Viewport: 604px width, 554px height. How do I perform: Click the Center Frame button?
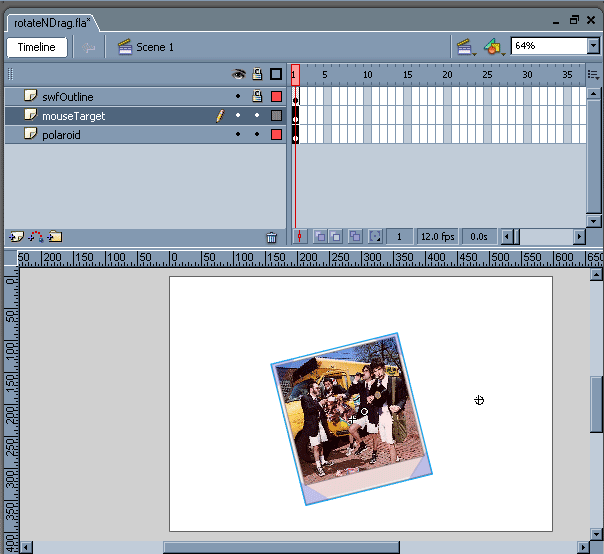[x=300, y=237]
